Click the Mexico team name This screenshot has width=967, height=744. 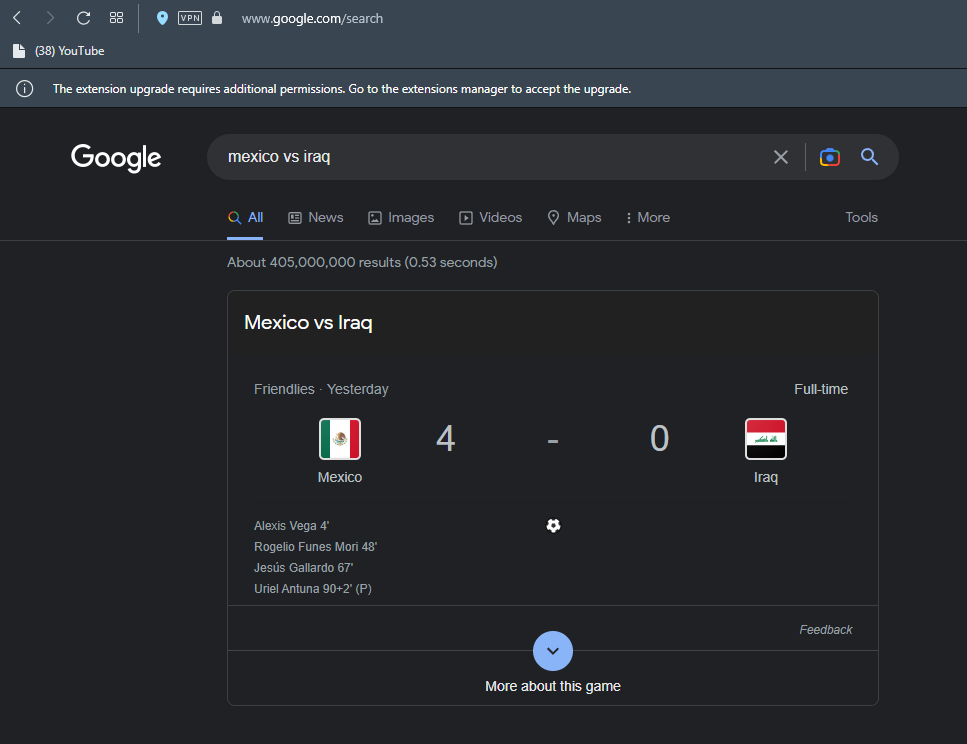(x=340, y=477)
